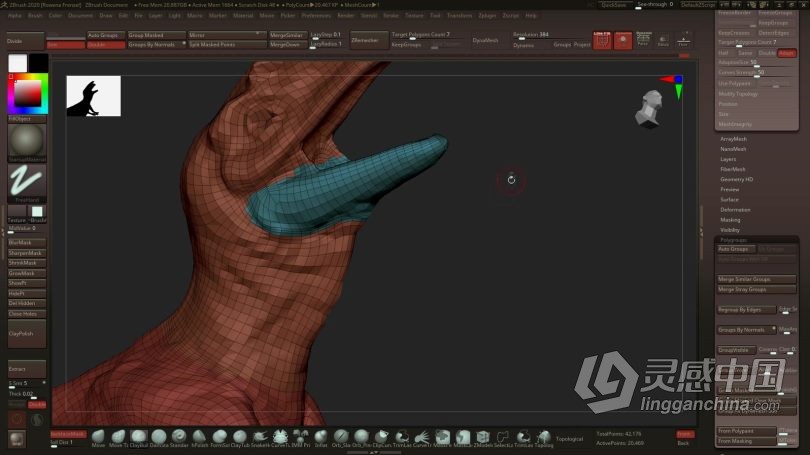This screenshot has height=455, width=810.
Task: Open the Material menu
Action: [243, 15]
